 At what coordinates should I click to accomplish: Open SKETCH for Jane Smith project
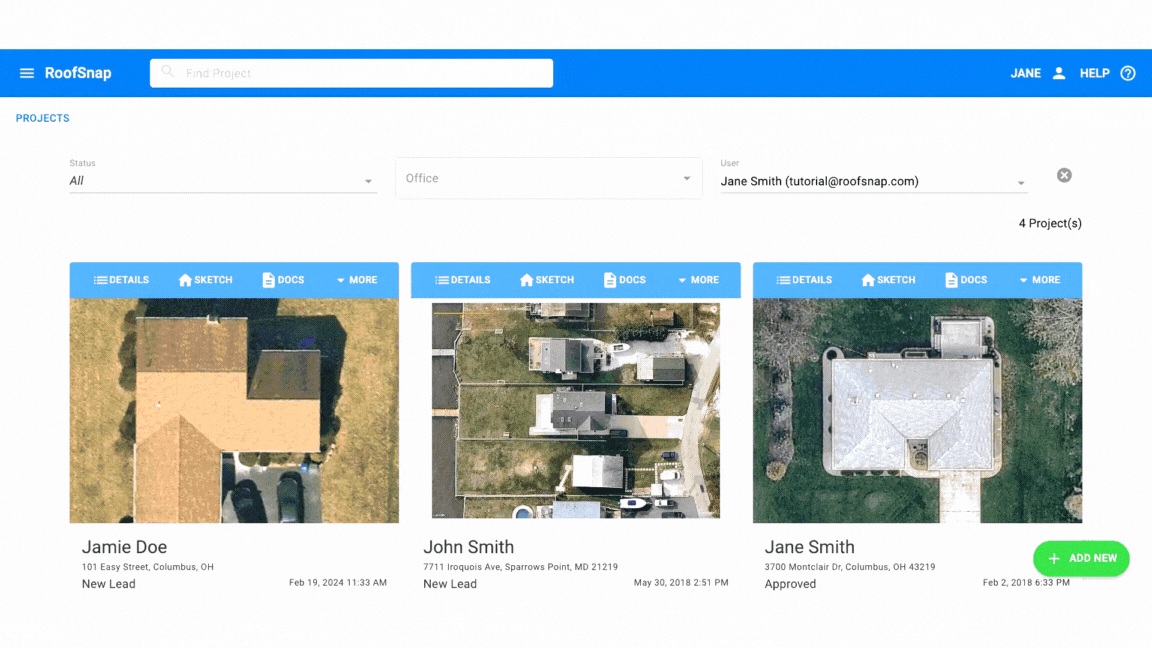888,280
